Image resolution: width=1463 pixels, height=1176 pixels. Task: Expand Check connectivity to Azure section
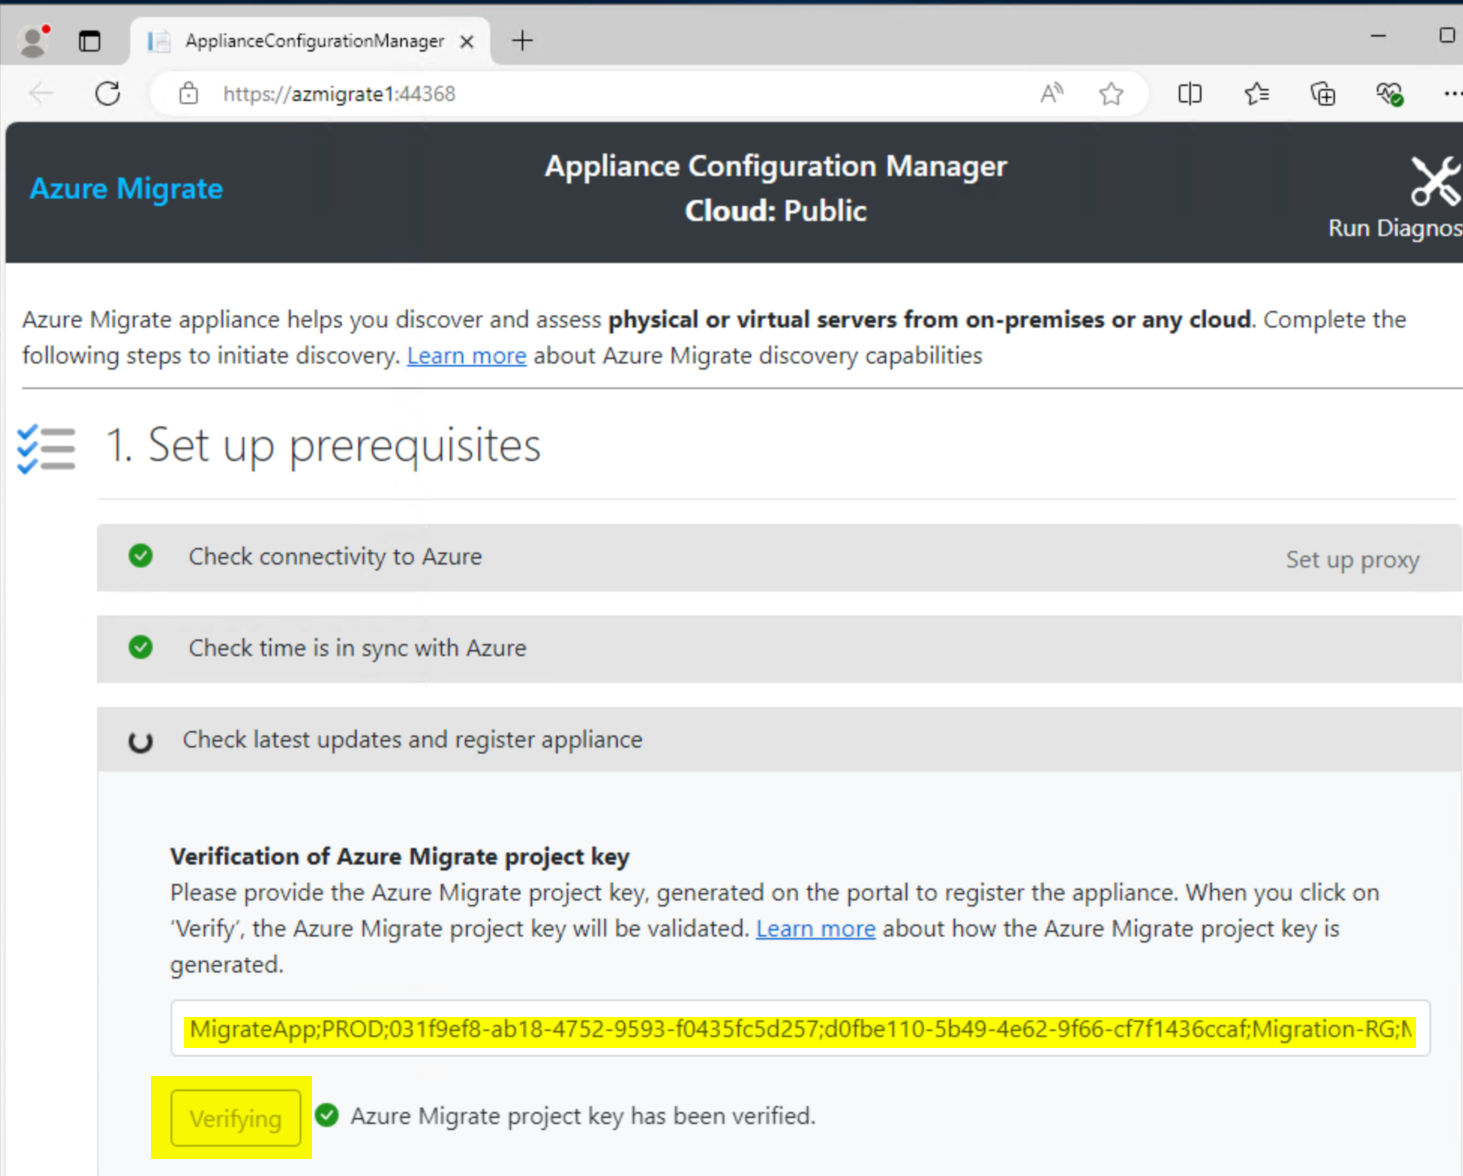[780, 557]
